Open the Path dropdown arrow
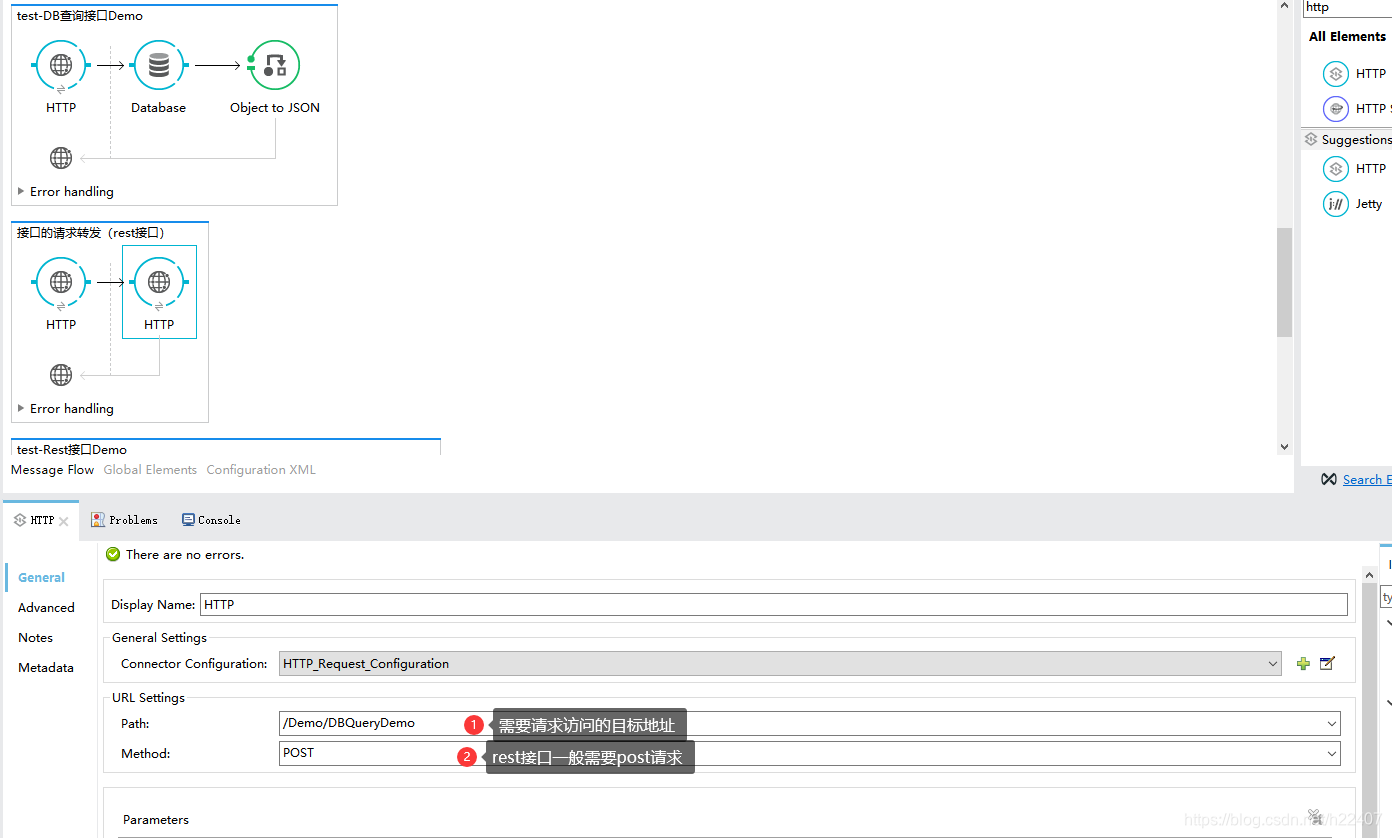1392x838 pixels. (x=1332, y=724)
